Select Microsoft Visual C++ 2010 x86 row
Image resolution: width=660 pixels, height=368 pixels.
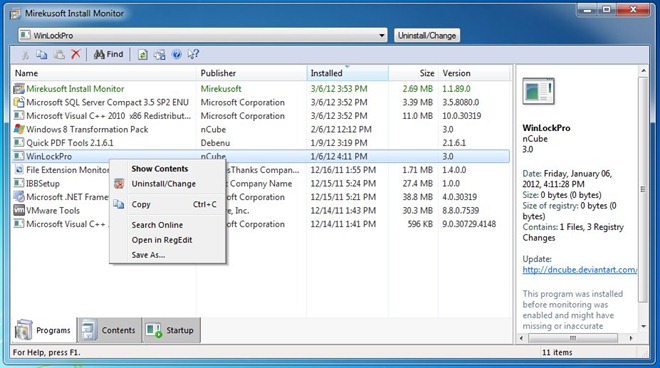261,116
